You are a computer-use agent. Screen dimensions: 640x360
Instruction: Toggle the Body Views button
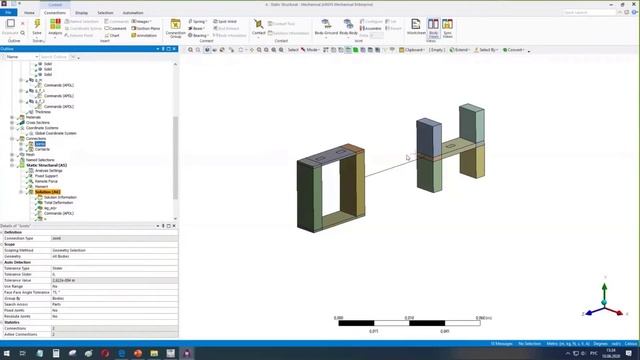[433, 28]
